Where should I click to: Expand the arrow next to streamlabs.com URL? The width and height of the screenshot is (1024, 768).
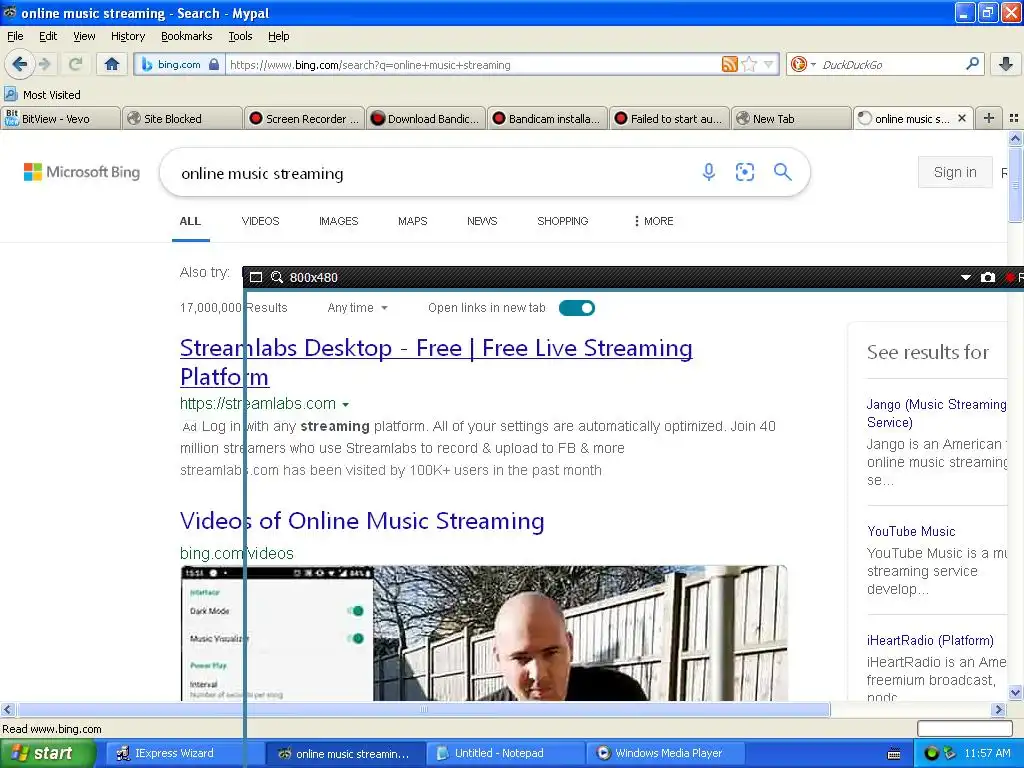(345, 405)
